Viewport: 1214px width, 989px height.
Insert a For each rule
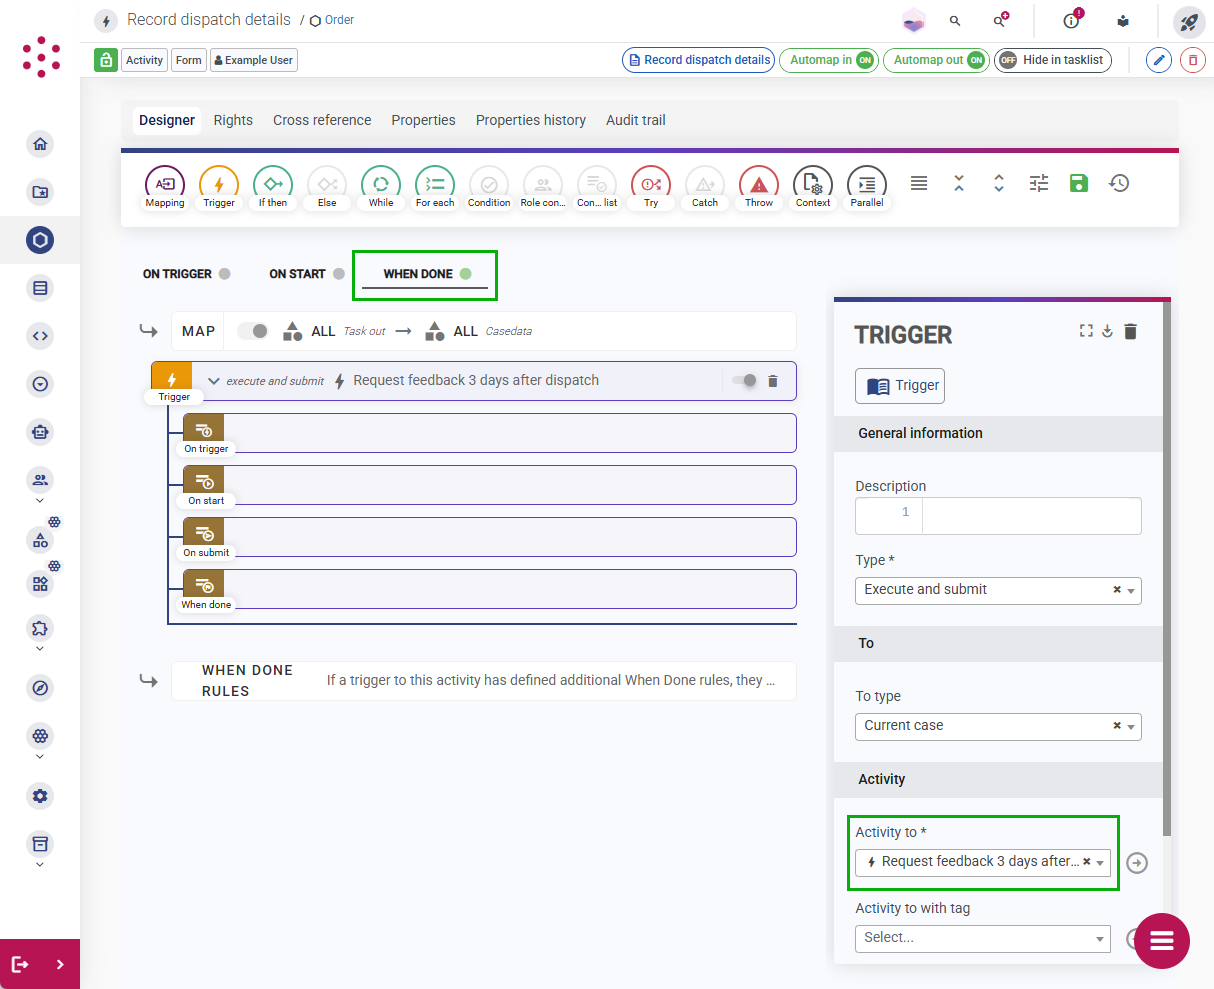pos(435,186)
